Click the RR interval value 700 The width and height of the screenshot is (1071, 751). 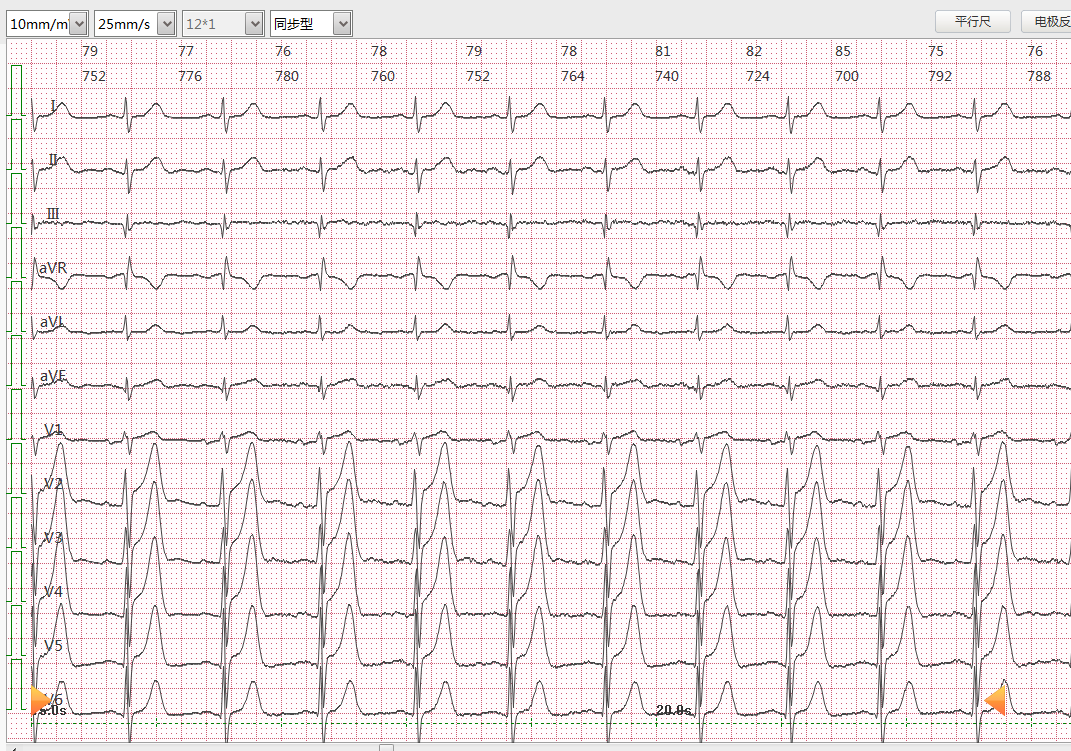pyautogui.click(x=847, y=76)
